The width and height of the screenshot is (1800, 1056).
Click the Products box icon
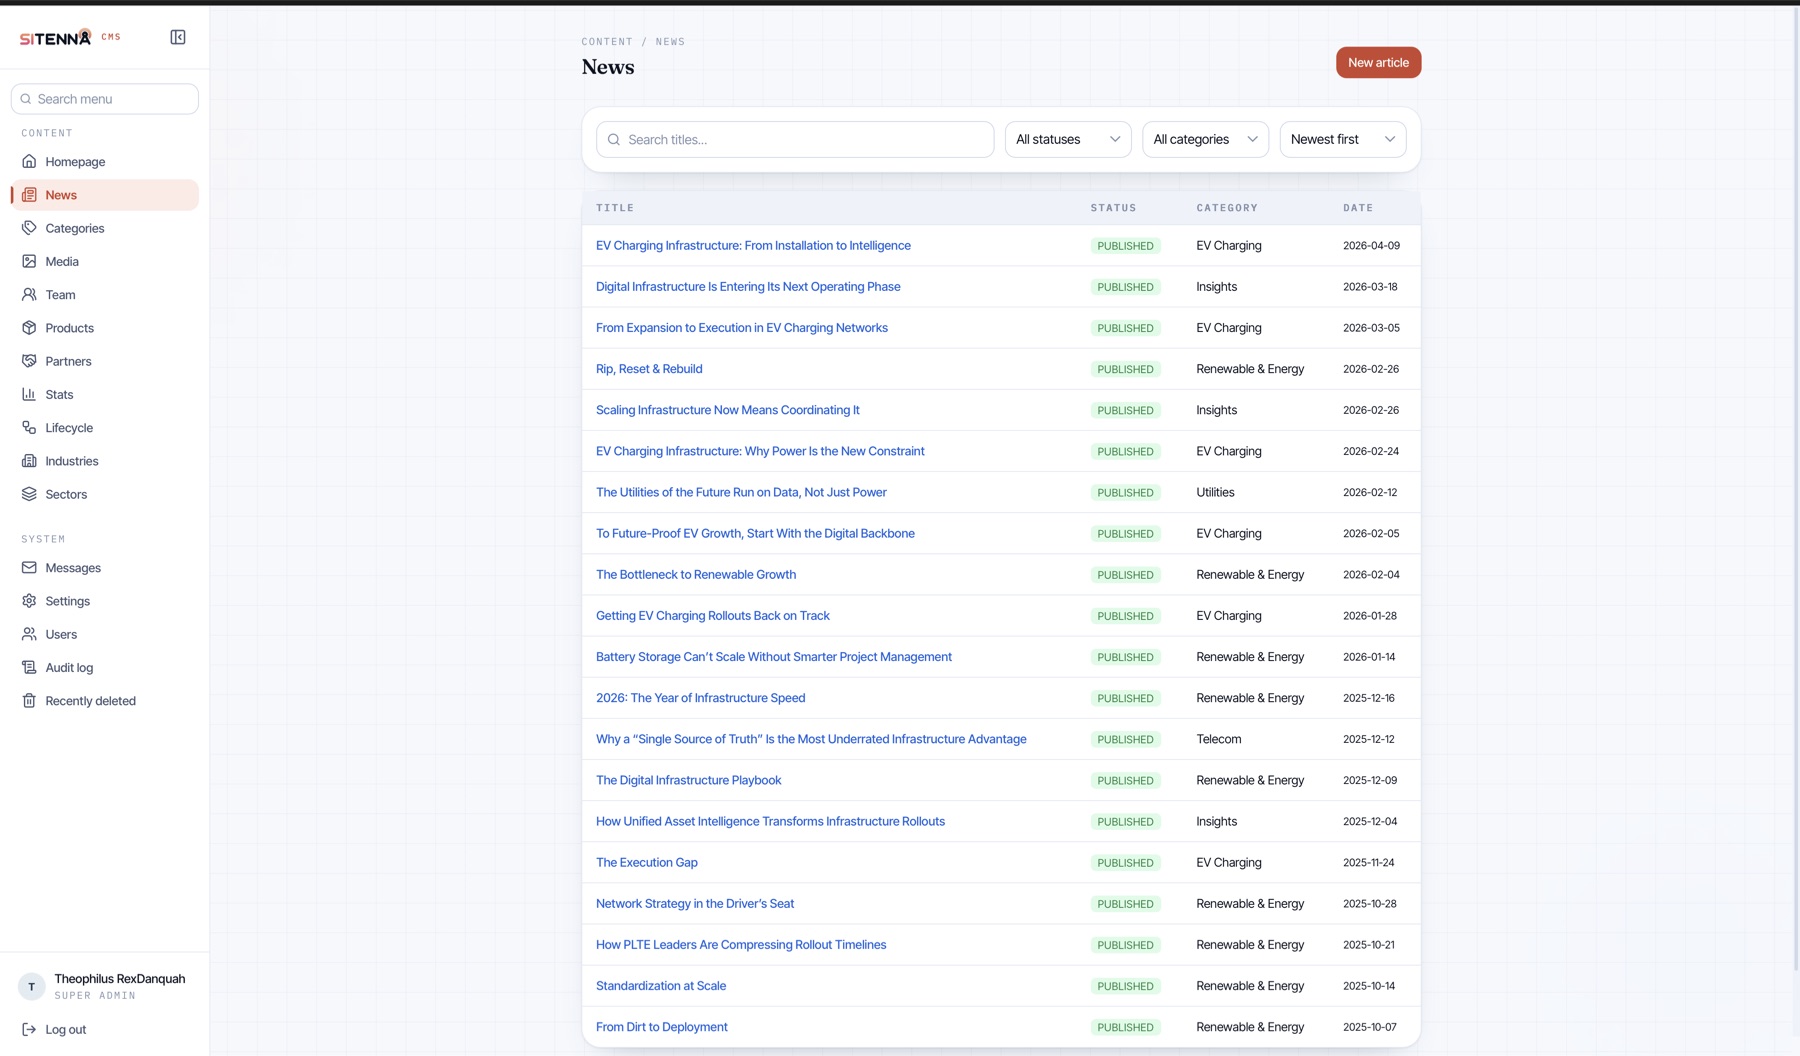[x=29, y=328]
